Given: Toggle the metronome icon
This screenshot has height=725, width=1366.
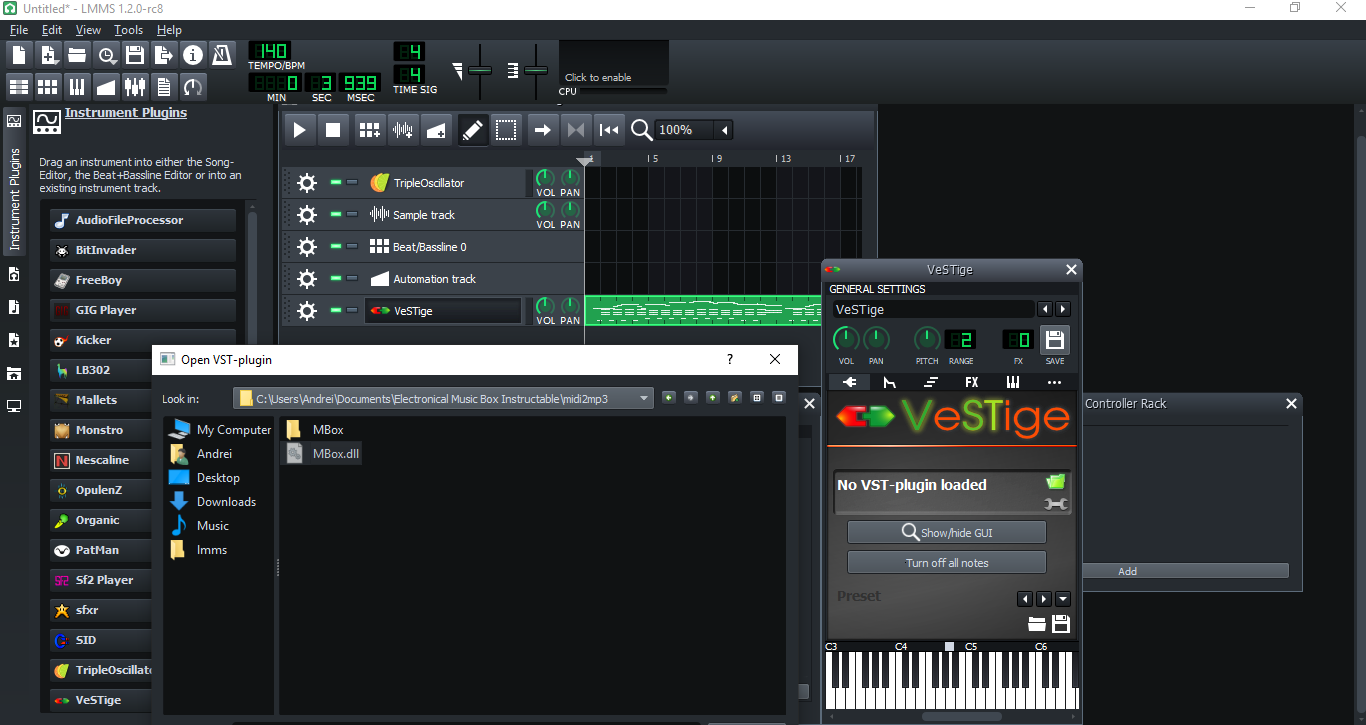Looking at the screenshot, I should coord(222,54).
